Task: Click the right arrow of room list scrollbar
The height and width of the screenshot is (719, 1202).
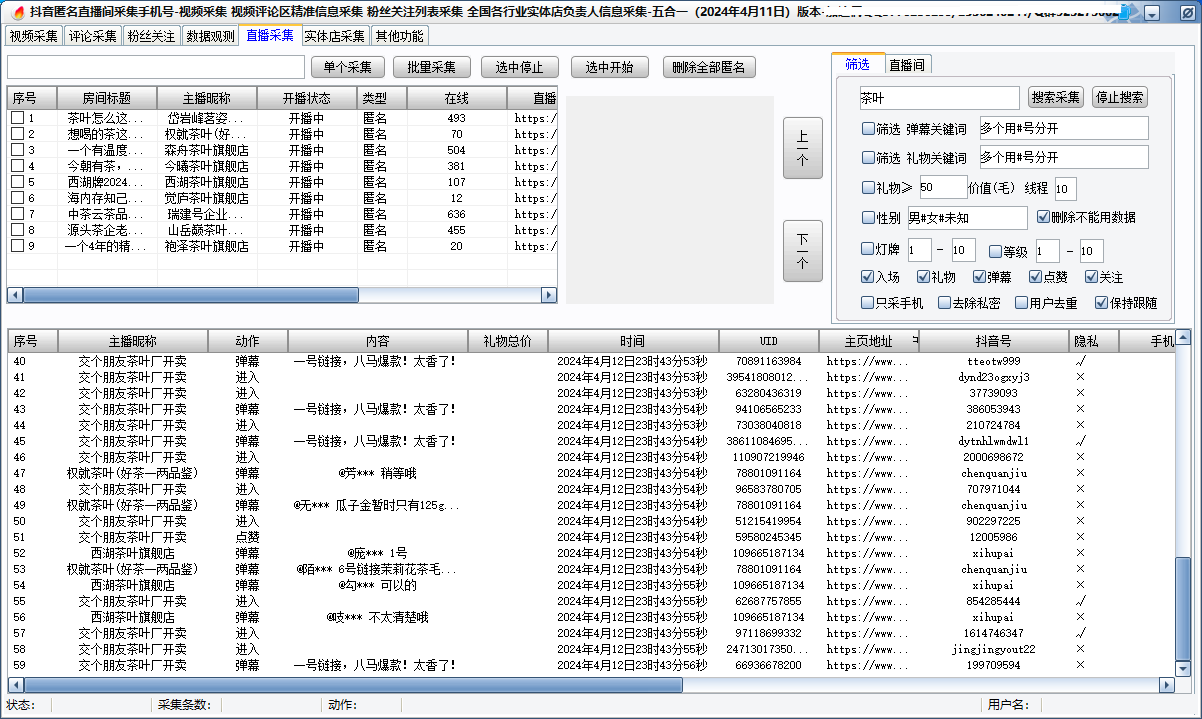Action: click(x=549, y=295)
